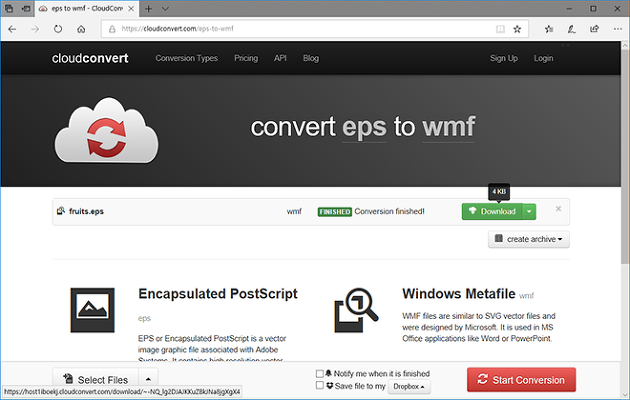This screenshot has height=400, width=630.
Task: Share this page via share icon
Action: 594,29
